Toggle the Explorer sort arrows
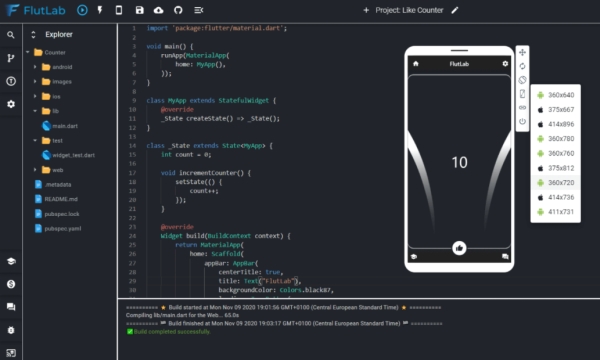 [33, 34]
